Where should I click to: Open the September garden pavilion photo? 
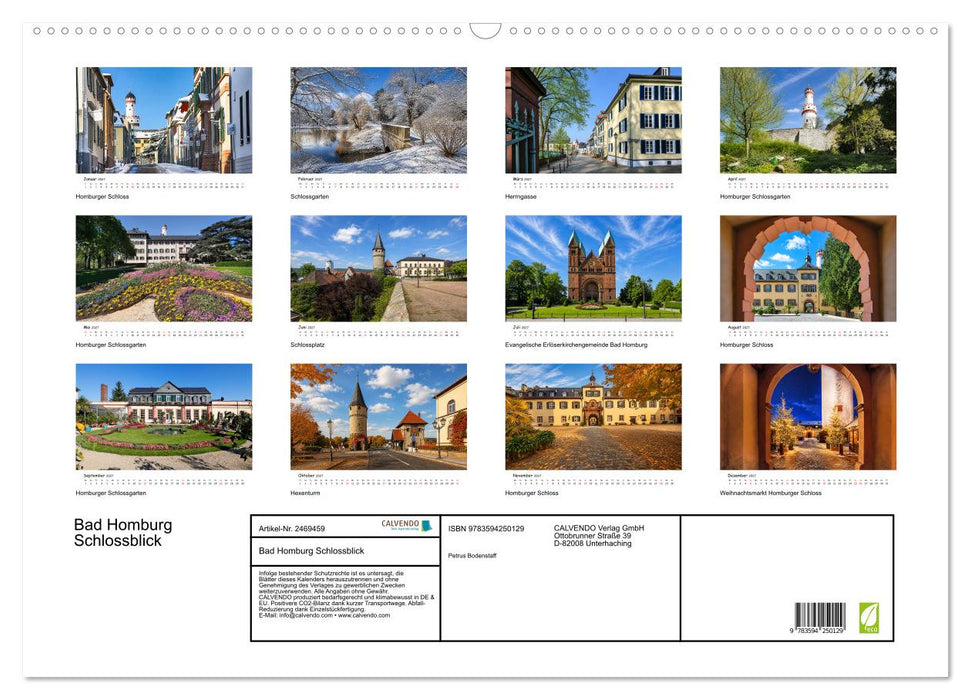164,417
